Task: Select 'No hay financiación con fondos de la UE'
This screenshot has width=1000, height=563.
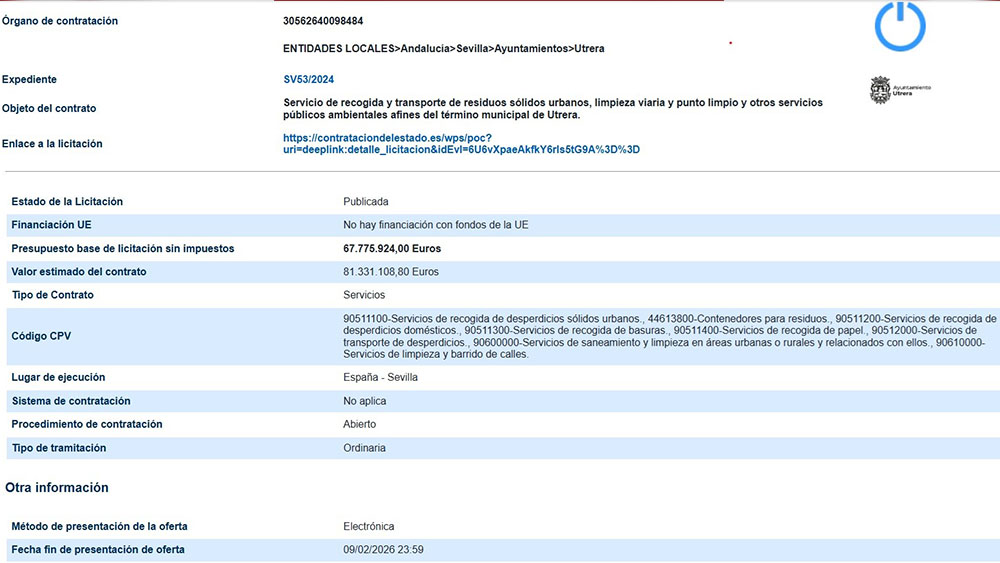Action: [436, 225]
